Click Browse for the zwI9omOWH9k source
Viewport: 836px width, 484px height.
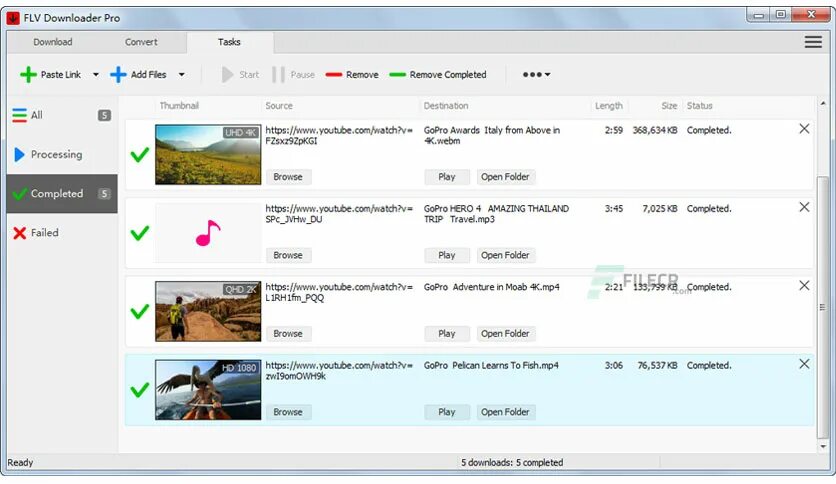coord(288,412)
